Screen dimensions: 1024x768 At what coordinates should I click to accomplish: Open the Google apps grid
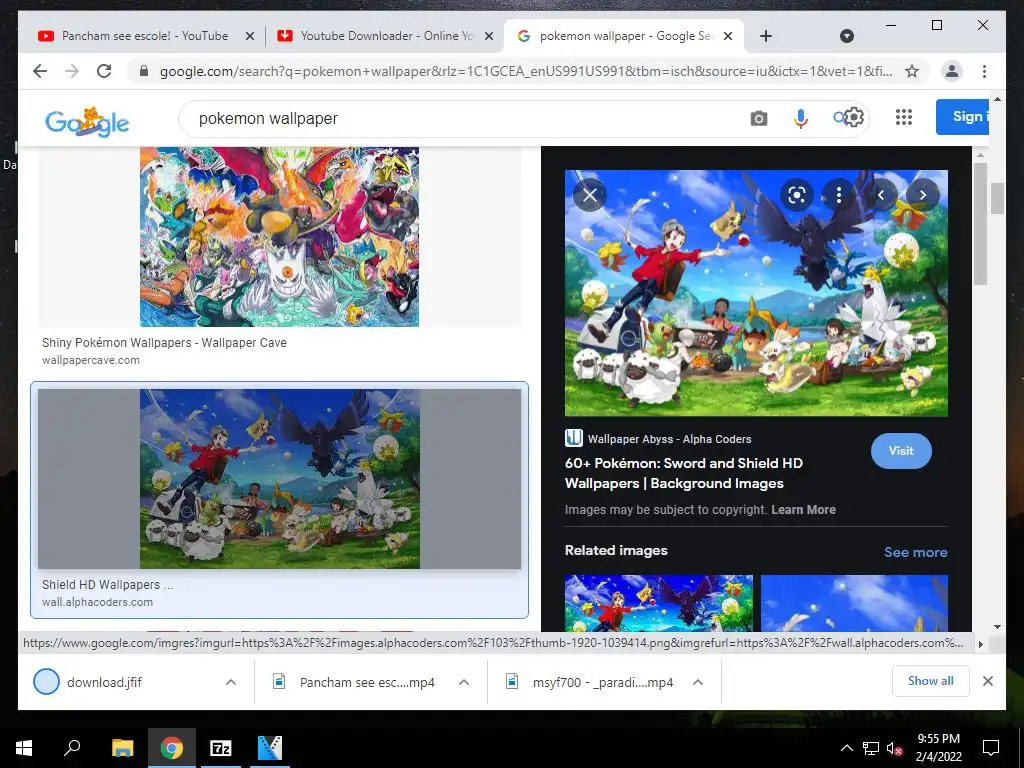(904, 117)
